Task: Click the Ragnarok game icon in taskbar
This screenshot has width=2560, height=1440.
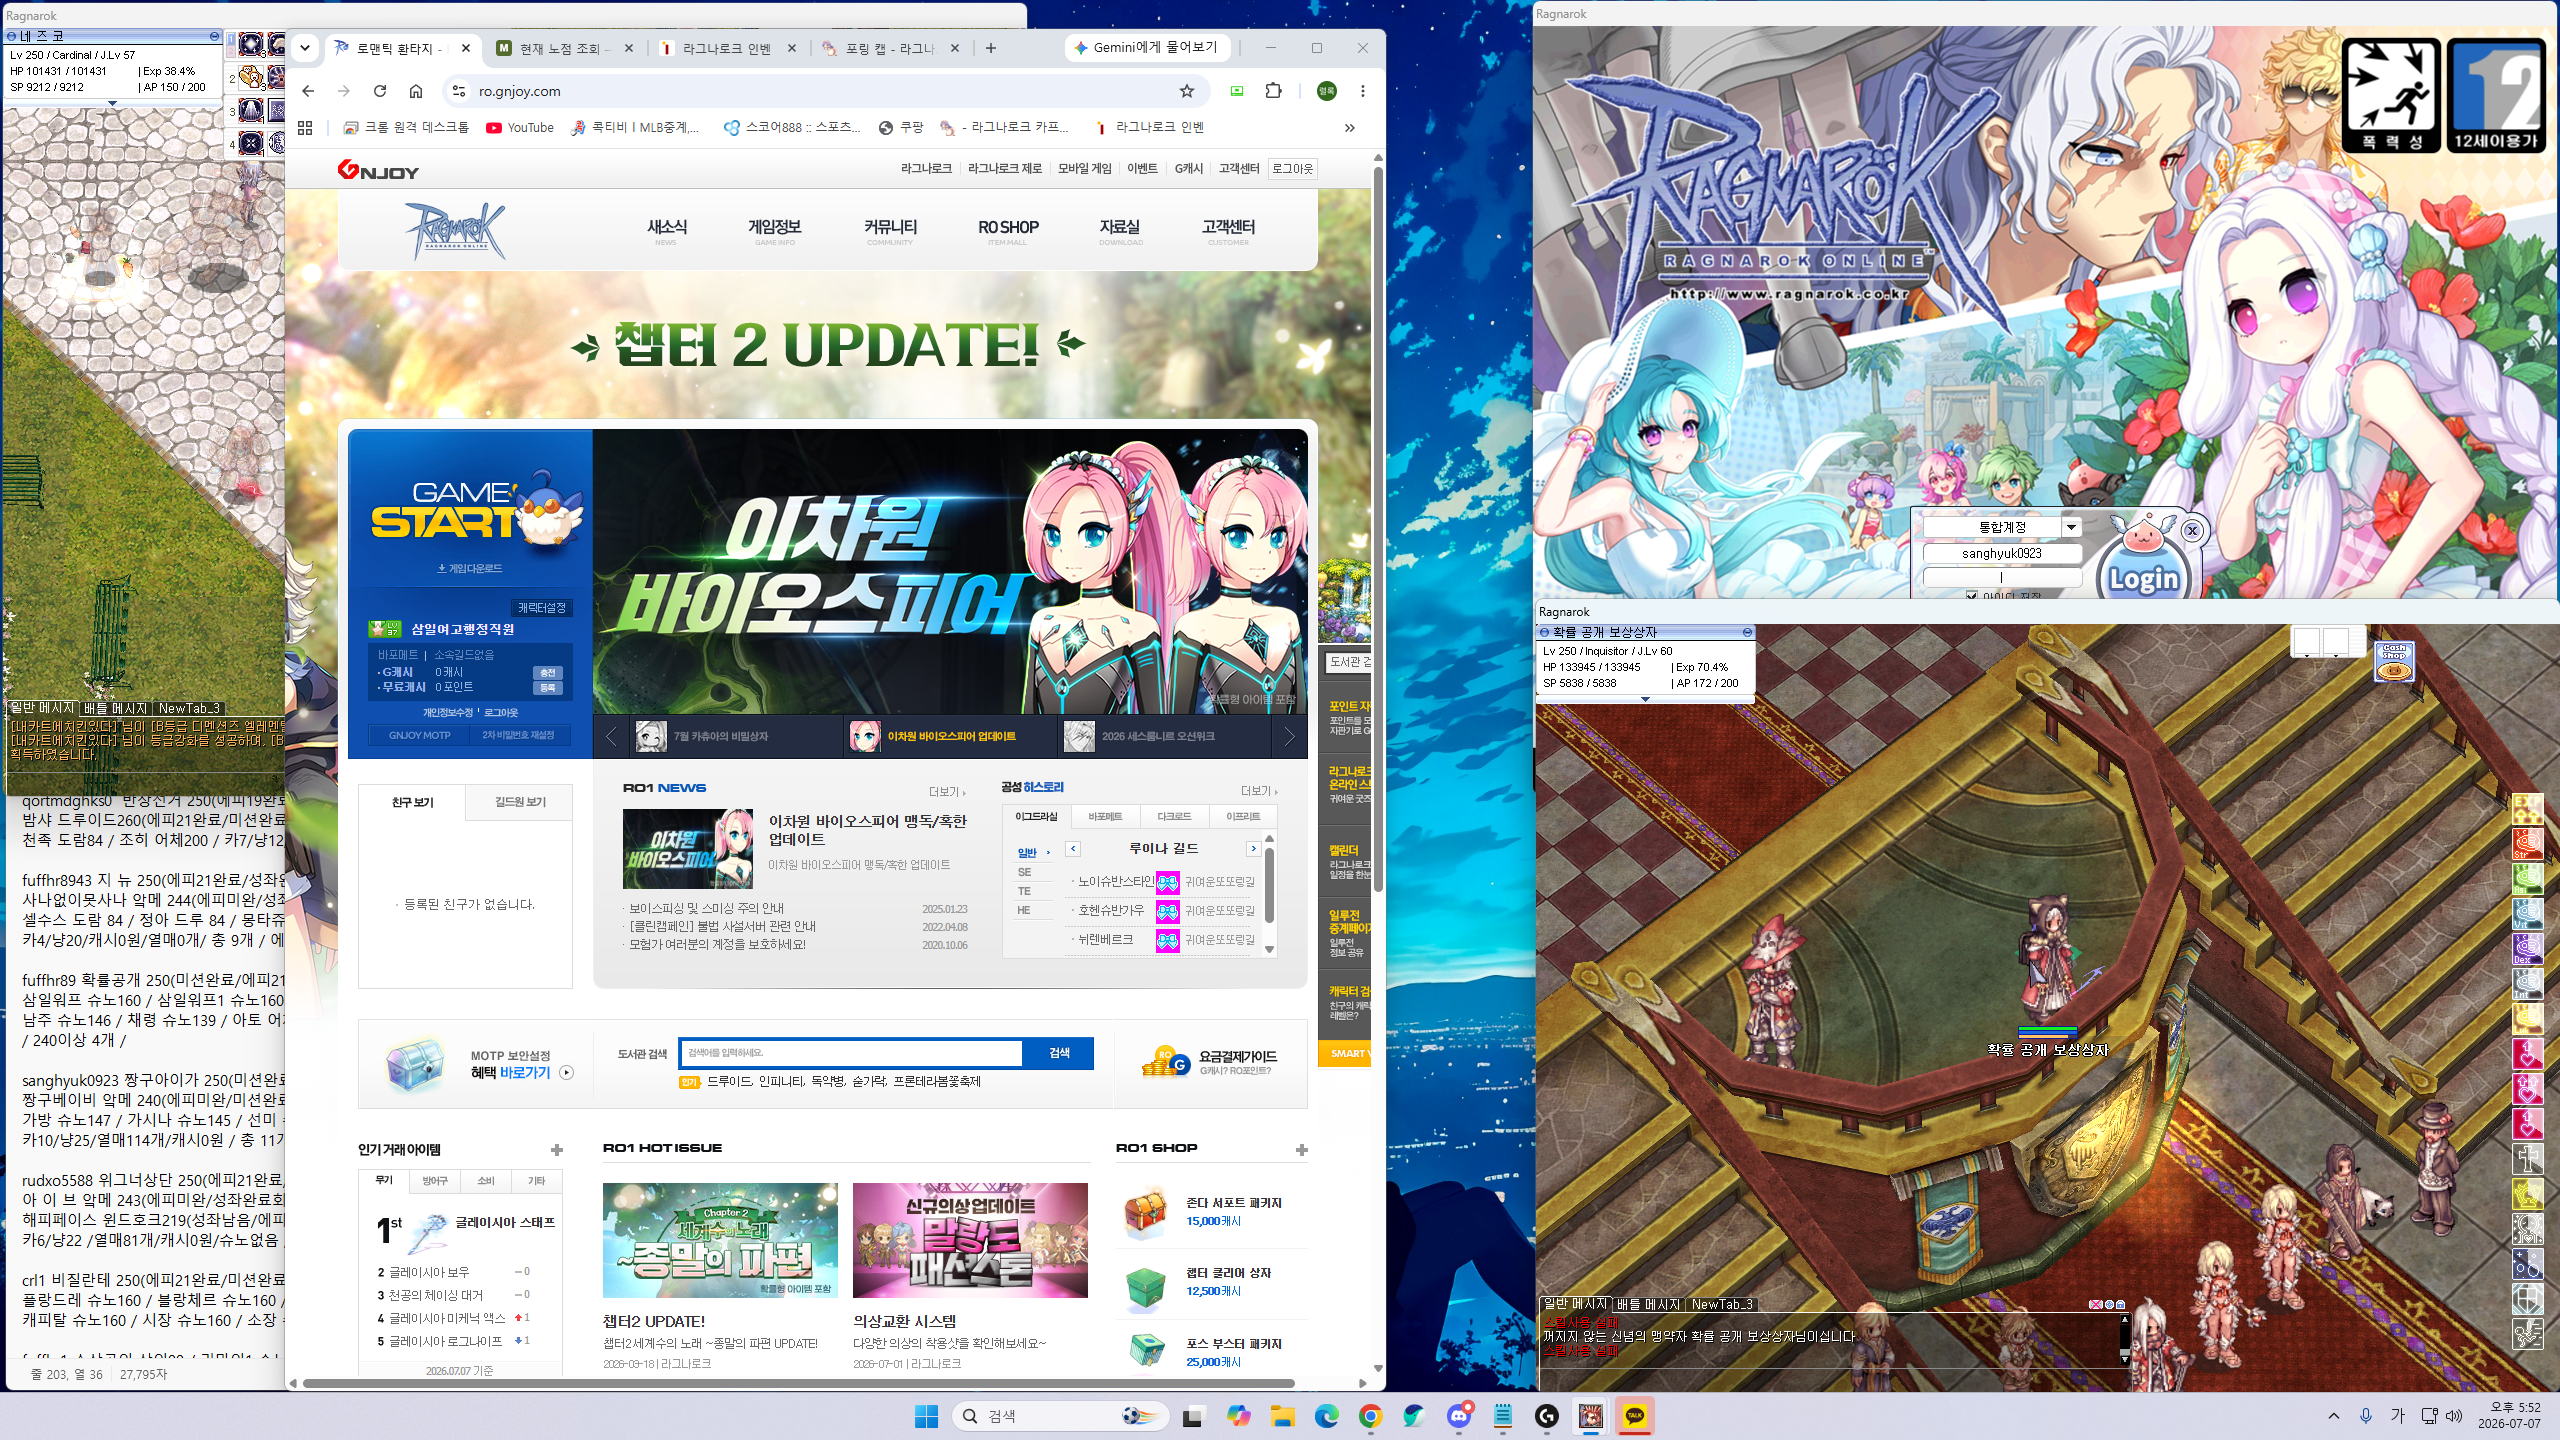Action: point(1590,1416)
